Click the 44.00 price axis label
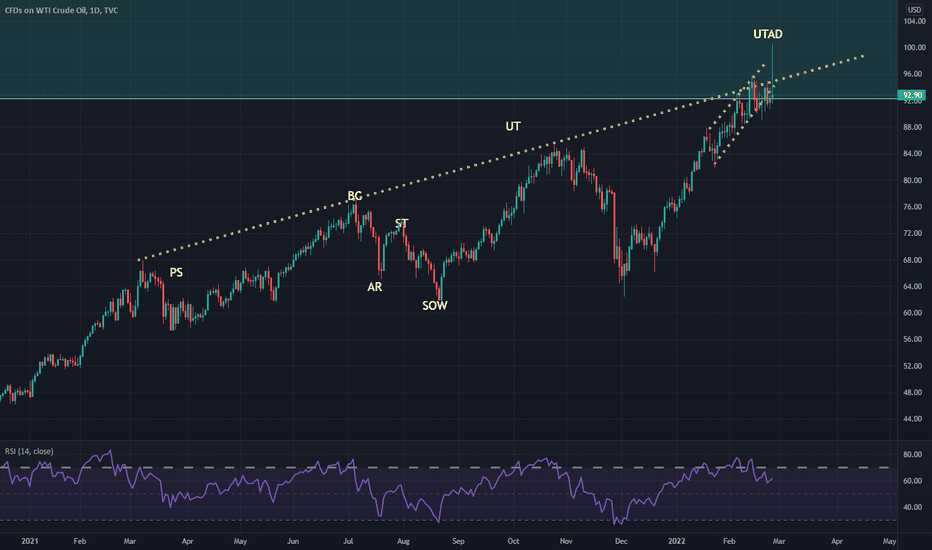The image size is (932, 550). tap(914, 419)
